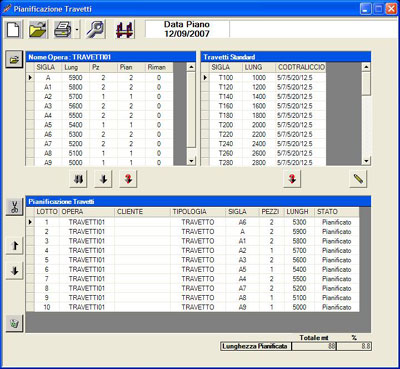
Task: Create a new plan with blank page icon
Action: tap(13, 30)
